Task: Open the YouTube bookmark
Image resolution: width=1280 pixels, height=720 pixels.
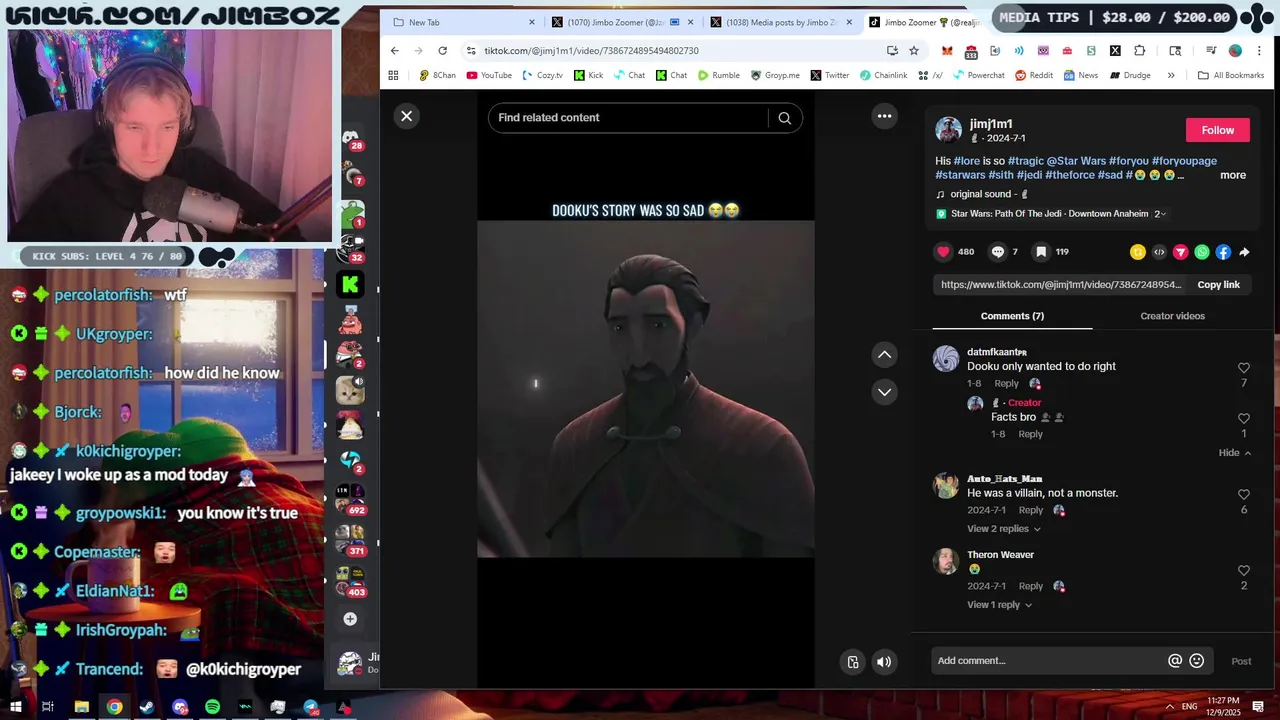Action: pyautogui.click(x=489, y=75)
